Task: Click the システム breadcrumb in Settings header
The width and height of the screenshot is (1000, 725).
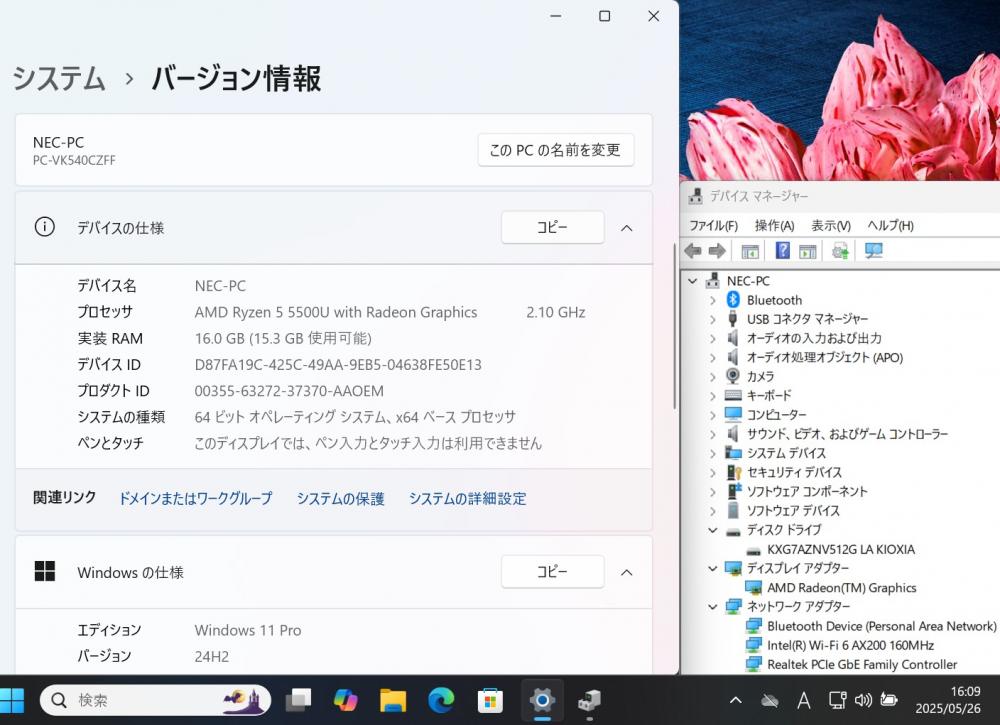Action: pyautogui.click(x=59, y=78)
